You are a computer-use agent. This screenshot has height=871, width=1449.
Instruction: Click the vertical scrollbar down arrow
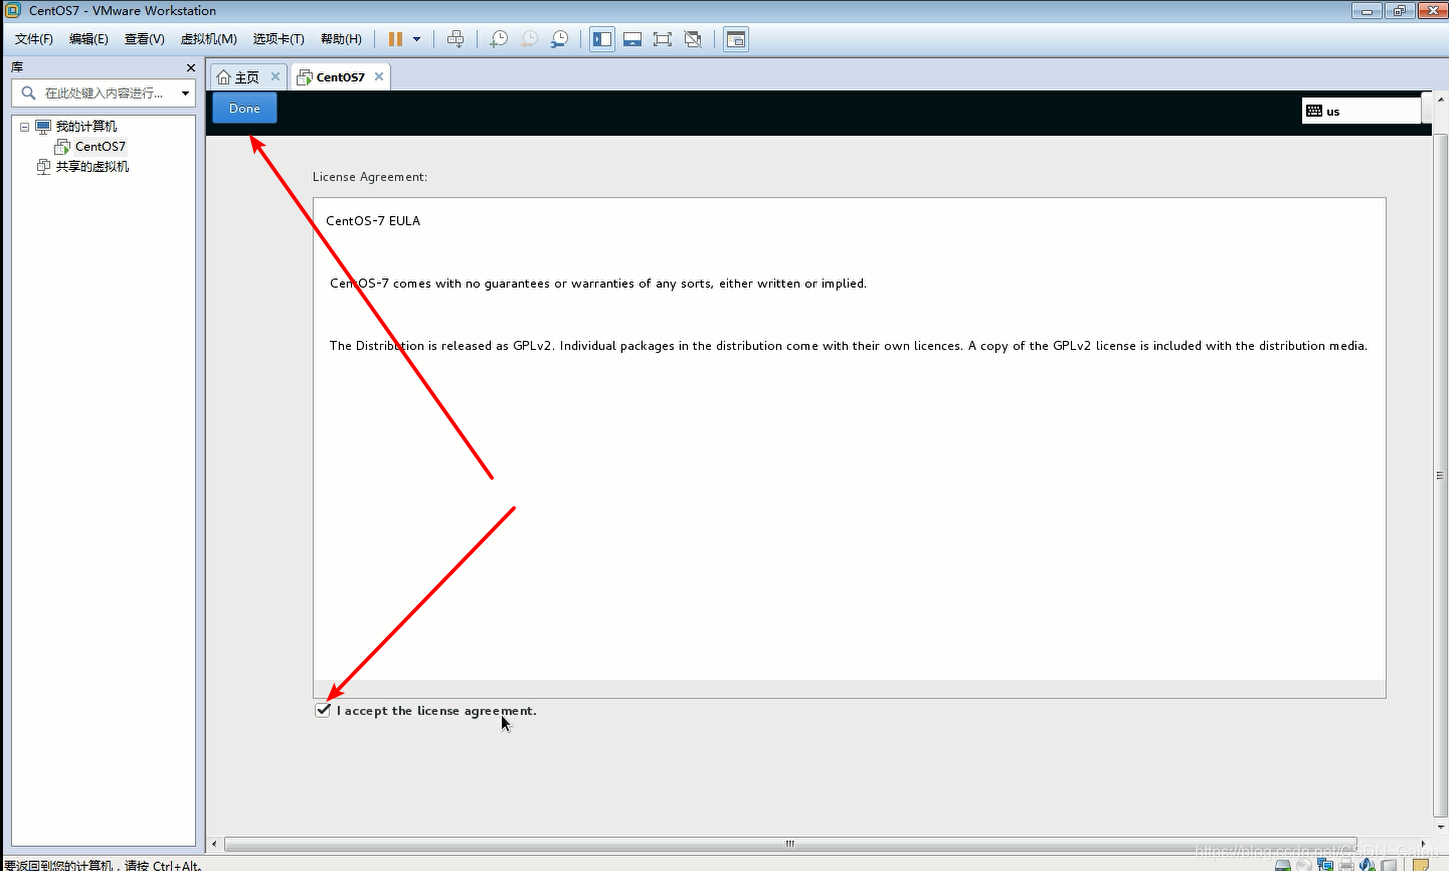(1441, 827)
